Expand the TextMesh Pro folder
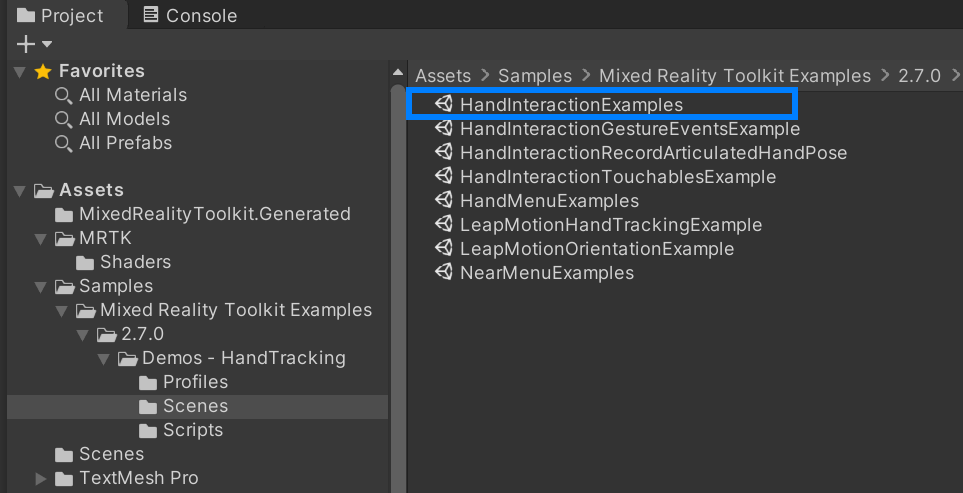 point(41,478)
